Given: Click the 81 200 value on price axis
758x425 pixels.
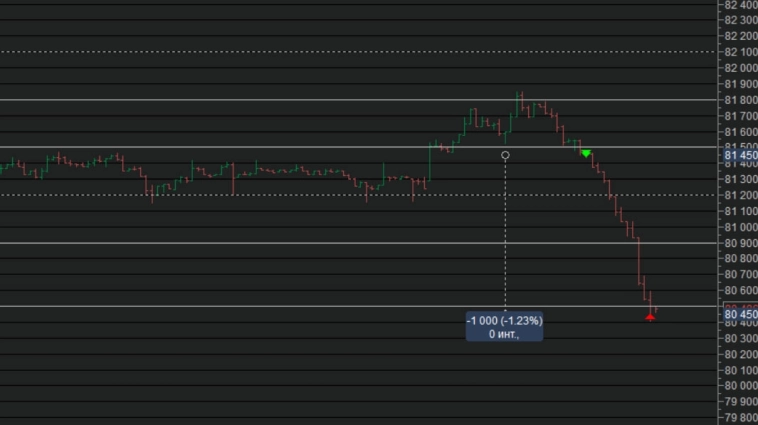Looking at the screenshot, I should [741, 195].
